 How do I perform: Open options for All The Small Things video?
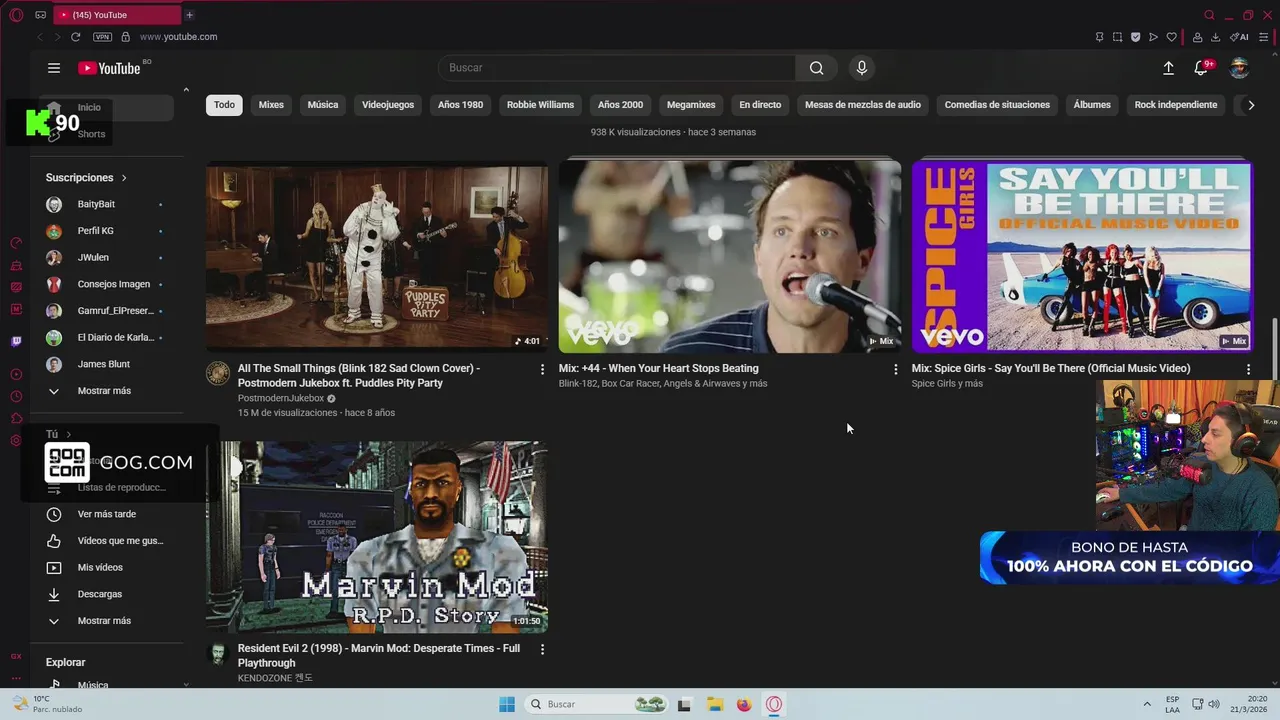coord(542,369)
